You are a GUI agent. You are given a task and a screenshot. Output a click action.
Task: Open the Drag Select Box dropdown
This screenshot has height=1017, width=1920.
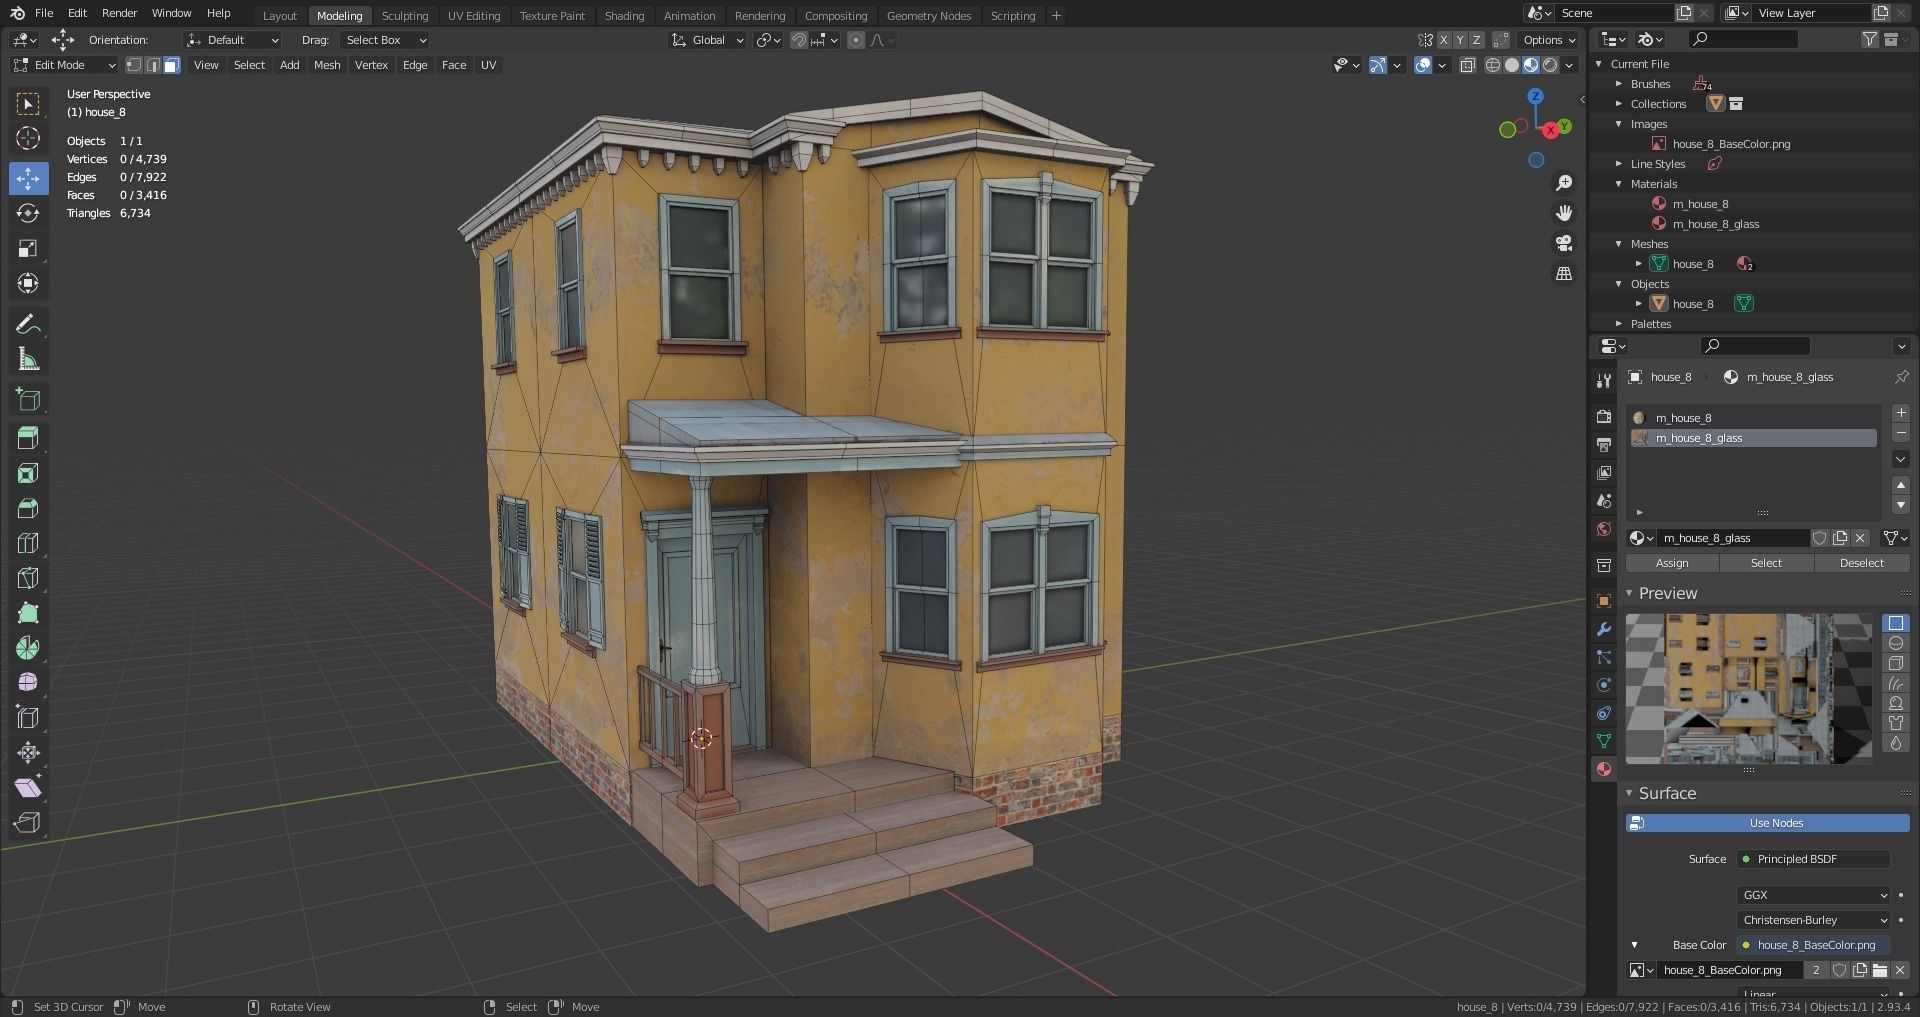(385, 40)
